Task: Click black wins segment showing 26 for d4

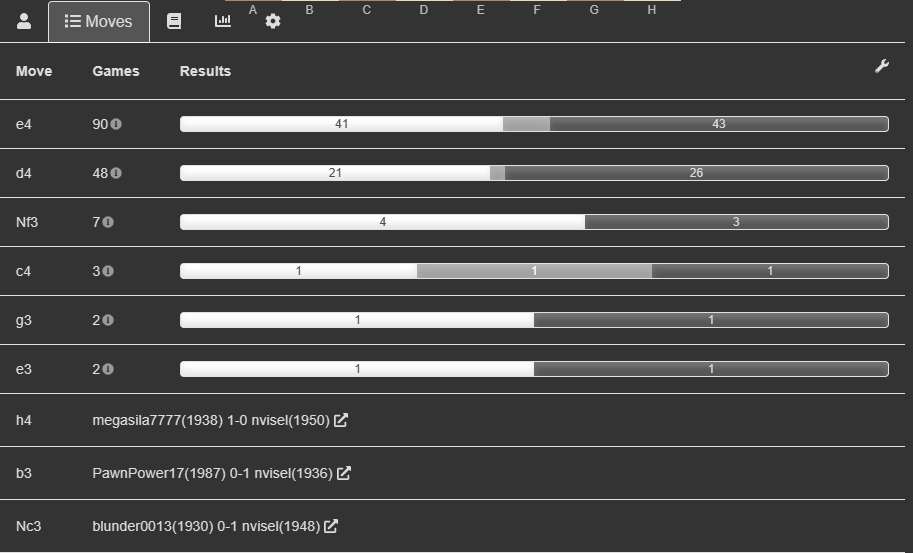Action: 696,173
